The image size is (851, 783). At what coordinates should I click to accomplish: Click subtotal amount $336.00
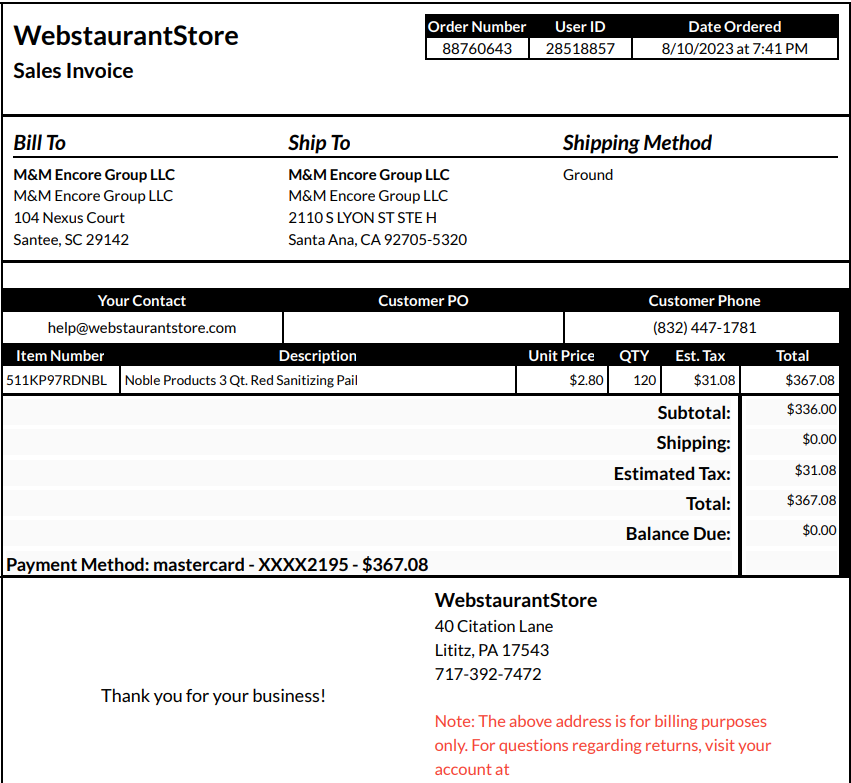(x=811, y=409)
